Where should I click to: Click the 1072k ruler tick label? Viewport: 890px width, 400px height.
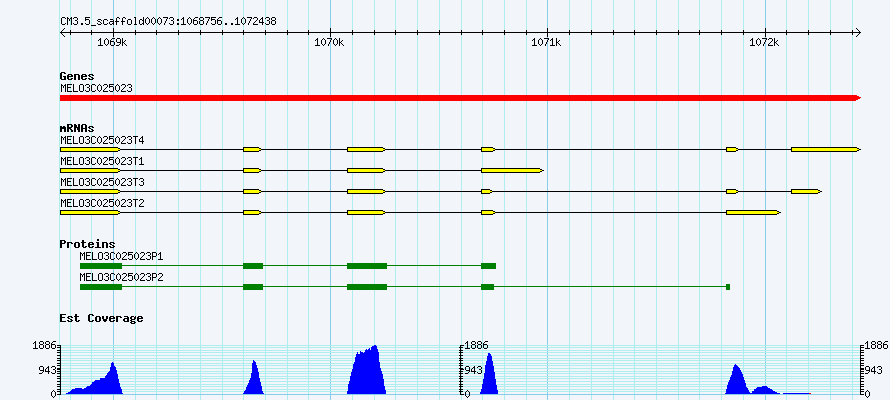[764, 42]
